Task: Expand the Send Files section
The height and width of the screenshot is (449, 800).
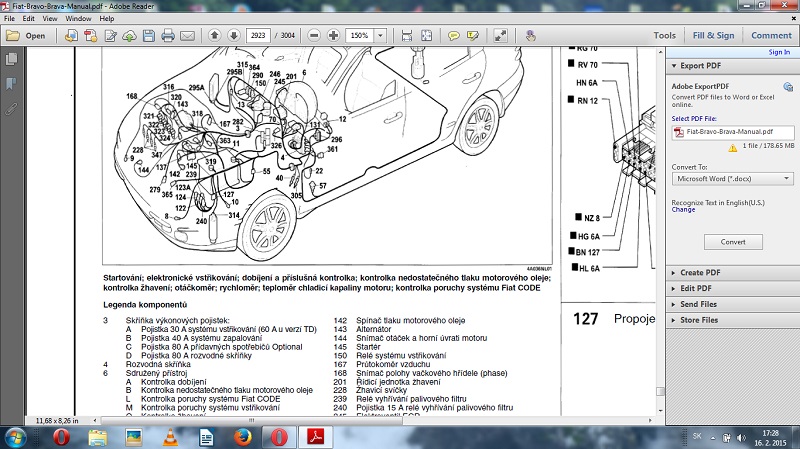Action: pyautogui.click(x=700, y=304)
